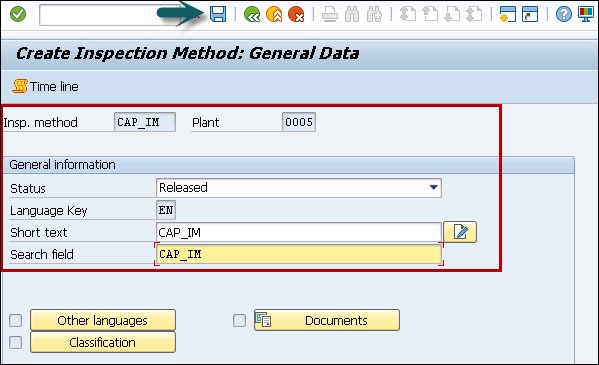Click the Classification button
Viewport: 599px width, 365px height.
(103, 342)
